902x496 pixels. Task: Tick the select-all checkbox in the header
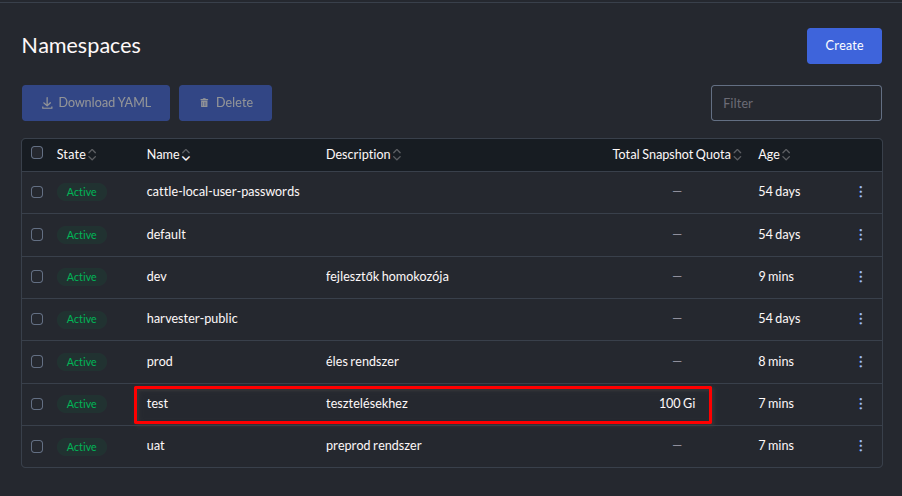(x=37, y=153)
